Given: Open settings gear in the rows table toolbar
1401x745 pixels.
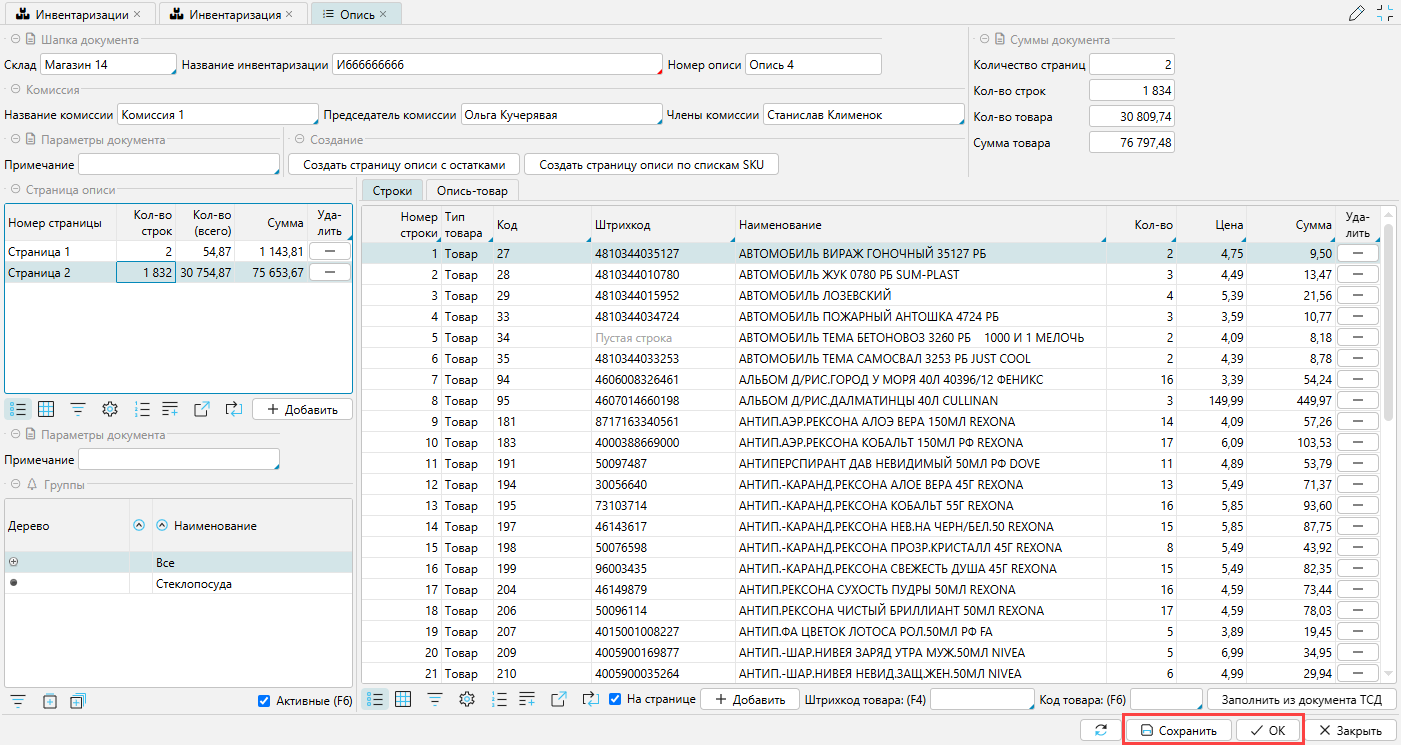Looking at the screenshot, I should click(466, 699).
